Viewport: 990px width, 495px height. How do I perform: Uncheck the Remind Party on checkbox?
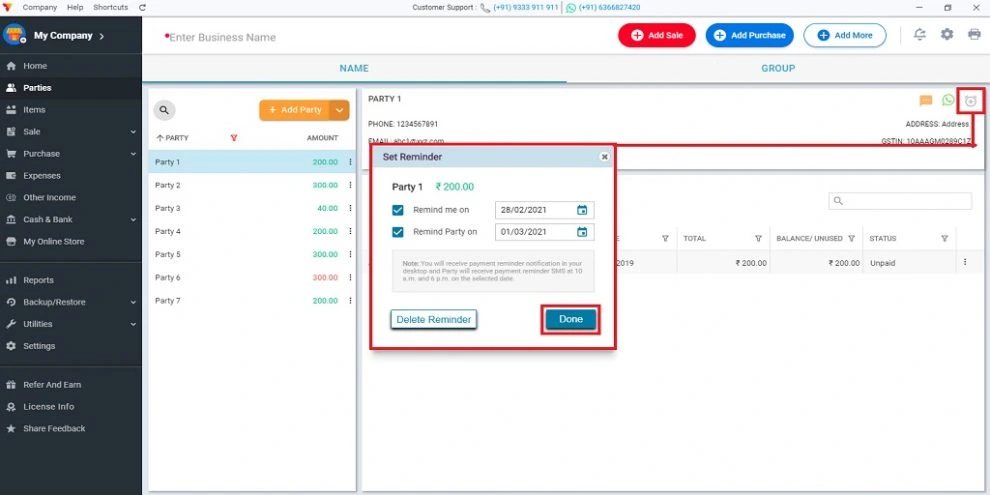click(398, 232)
